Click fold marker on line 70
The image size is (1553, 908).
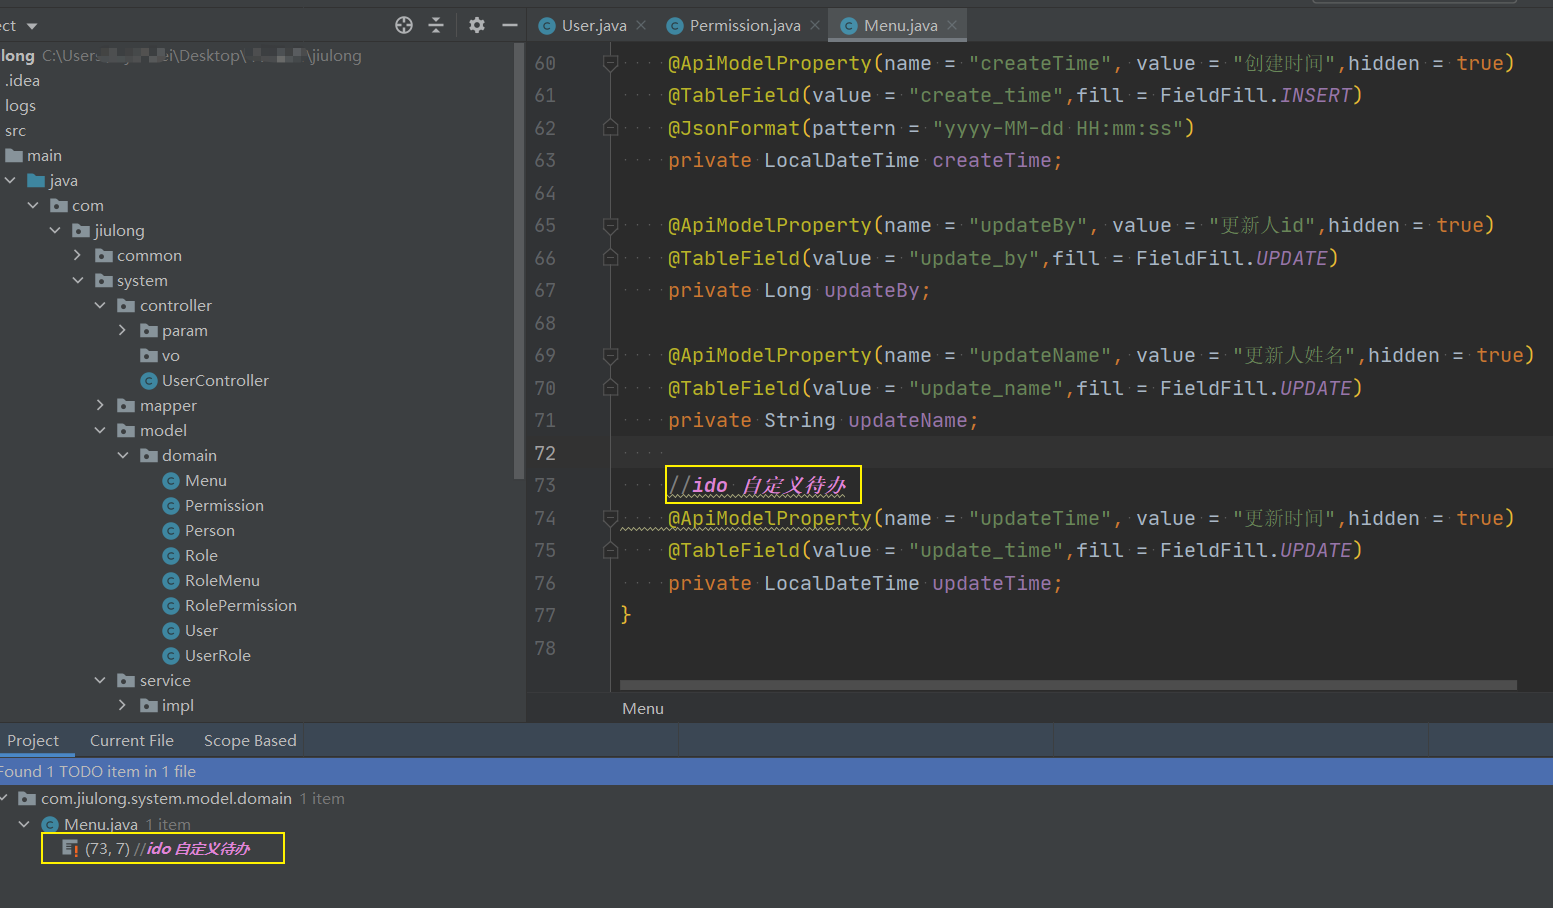point(610,388)
